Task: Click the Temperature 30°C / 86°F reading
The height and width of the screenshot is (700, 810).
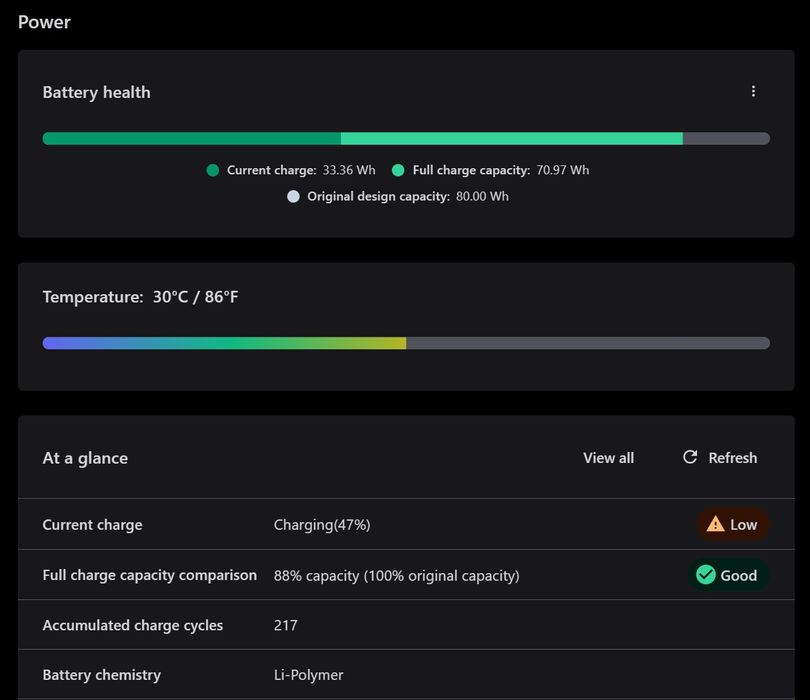Action: 141,297
